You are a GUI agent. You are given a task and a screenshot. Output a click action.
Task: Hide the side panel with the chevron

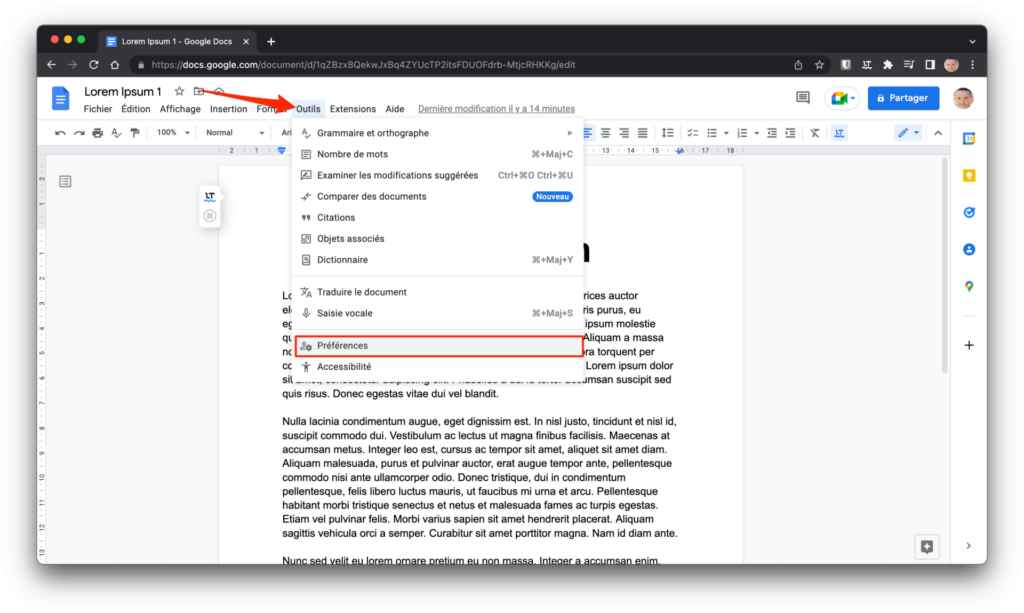tap(968, 546)
